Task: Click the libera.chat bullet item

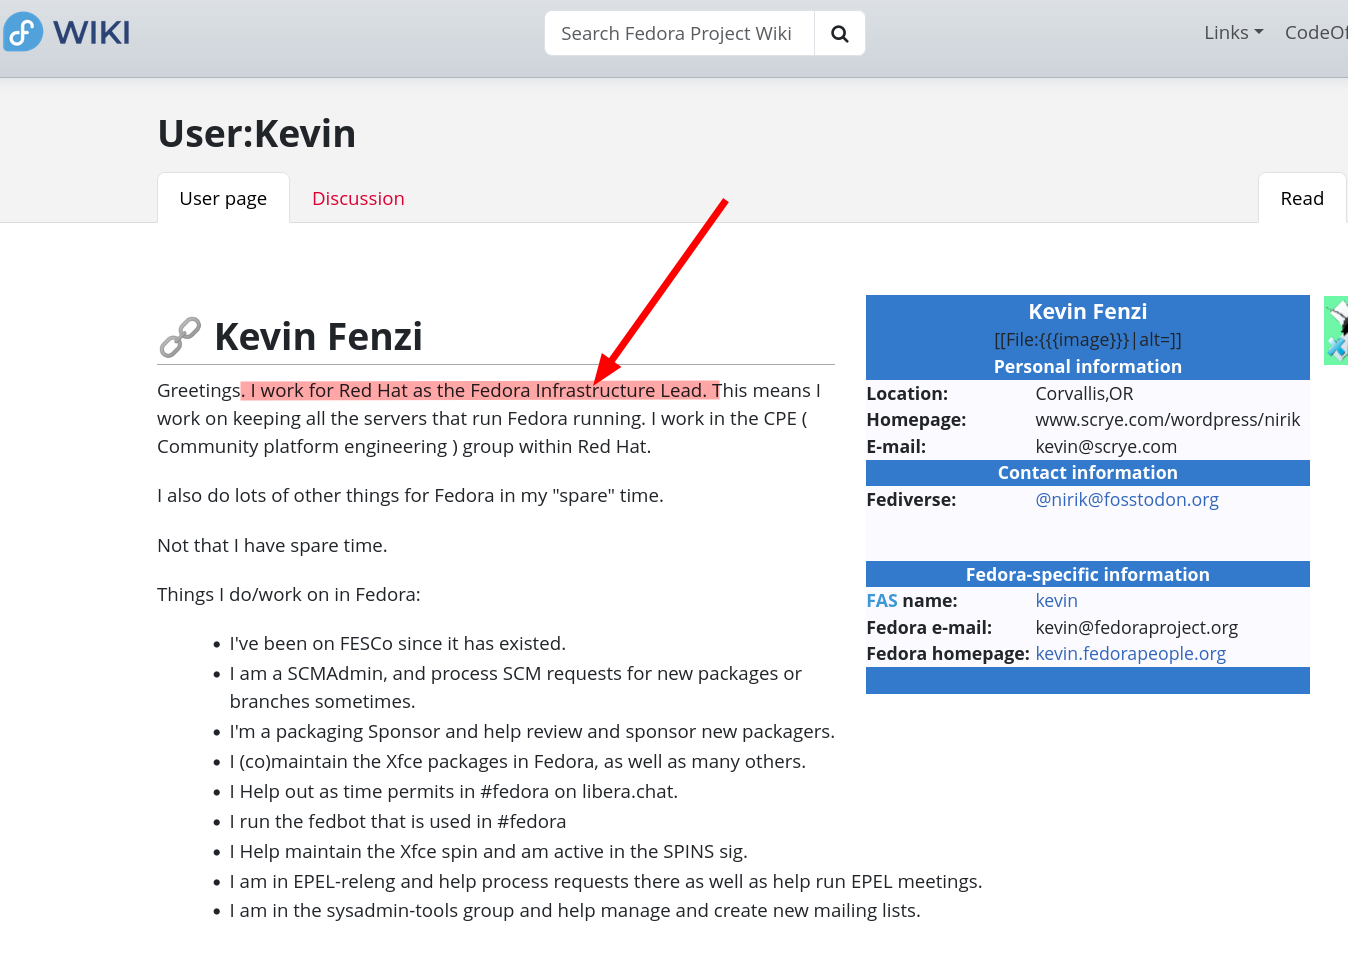Action: tap(454, 792)
